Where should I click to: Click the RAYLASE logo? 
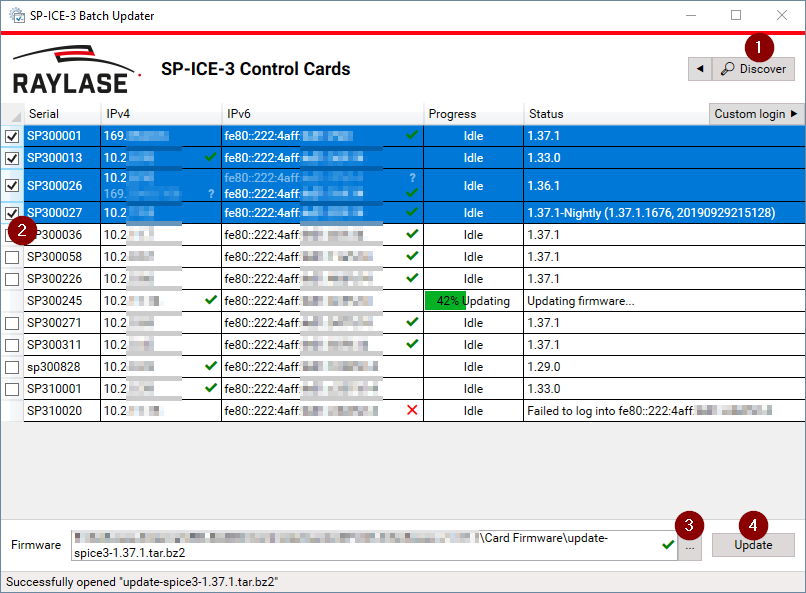point(76,70)
